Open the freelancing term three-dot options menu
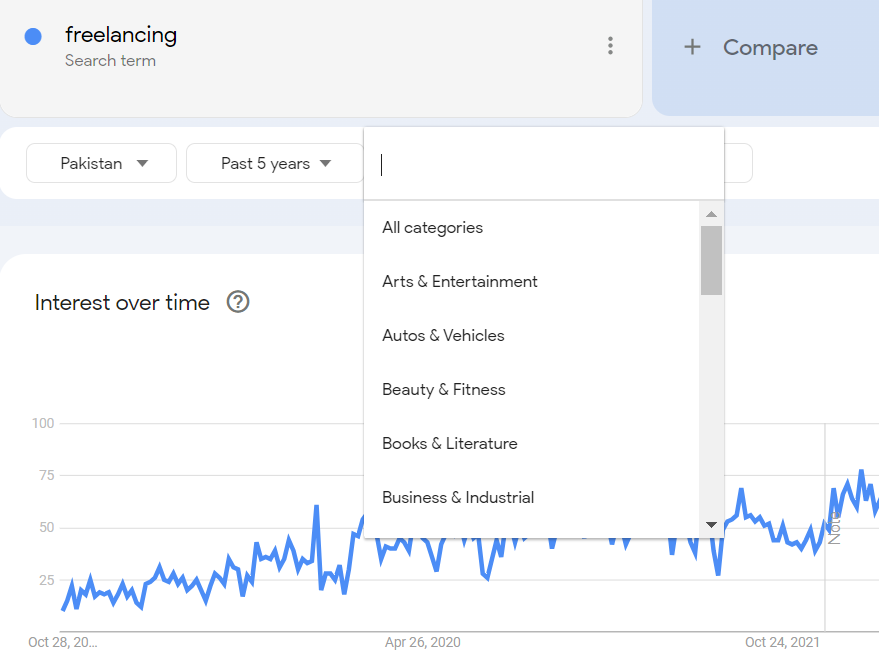 [x=610, y=46]
